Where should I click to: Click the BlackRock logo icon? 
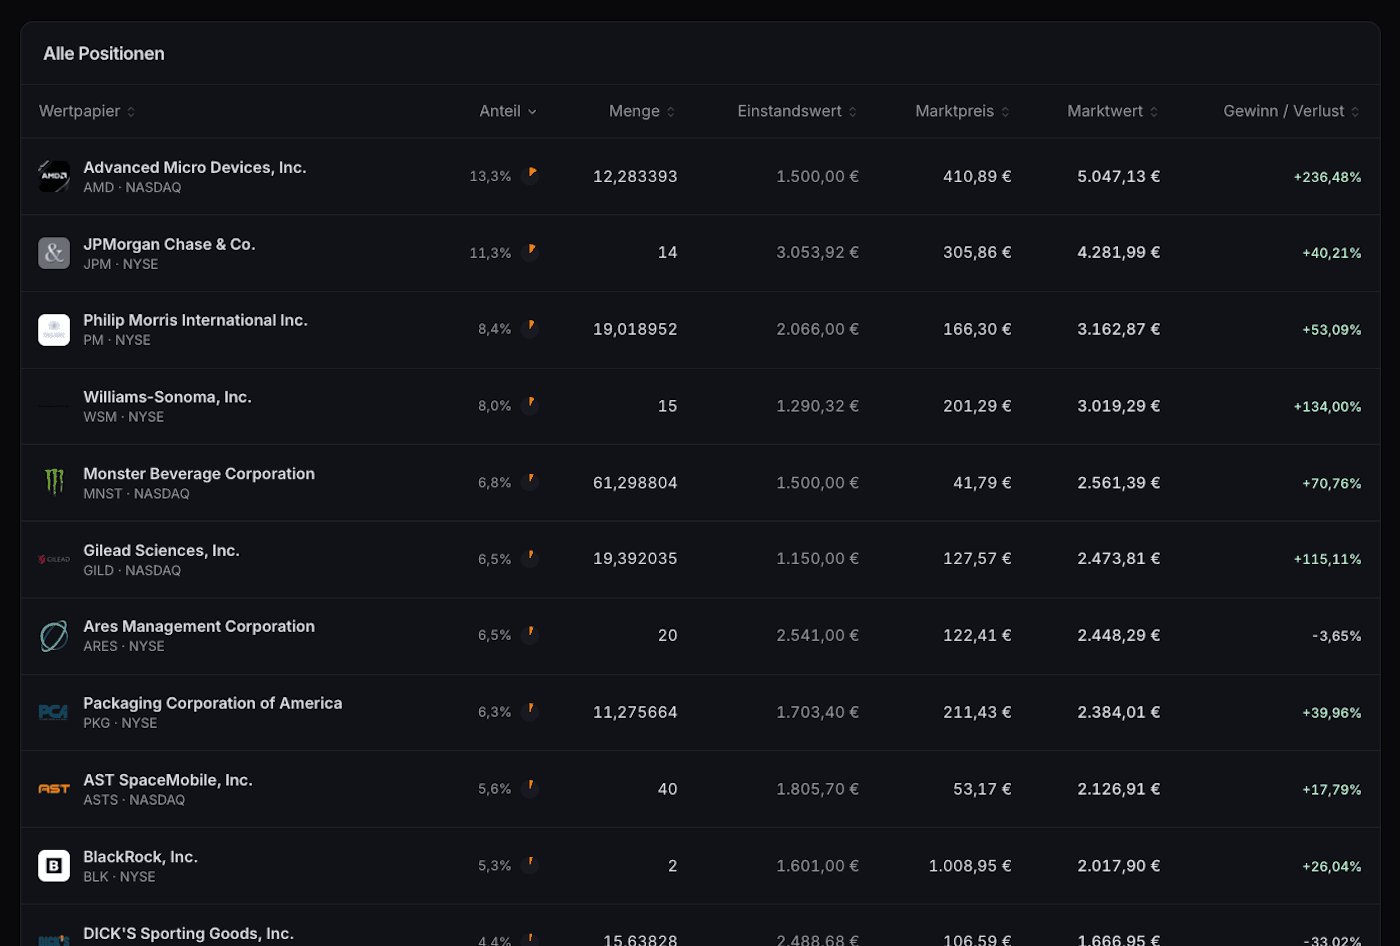pos(54,866)
